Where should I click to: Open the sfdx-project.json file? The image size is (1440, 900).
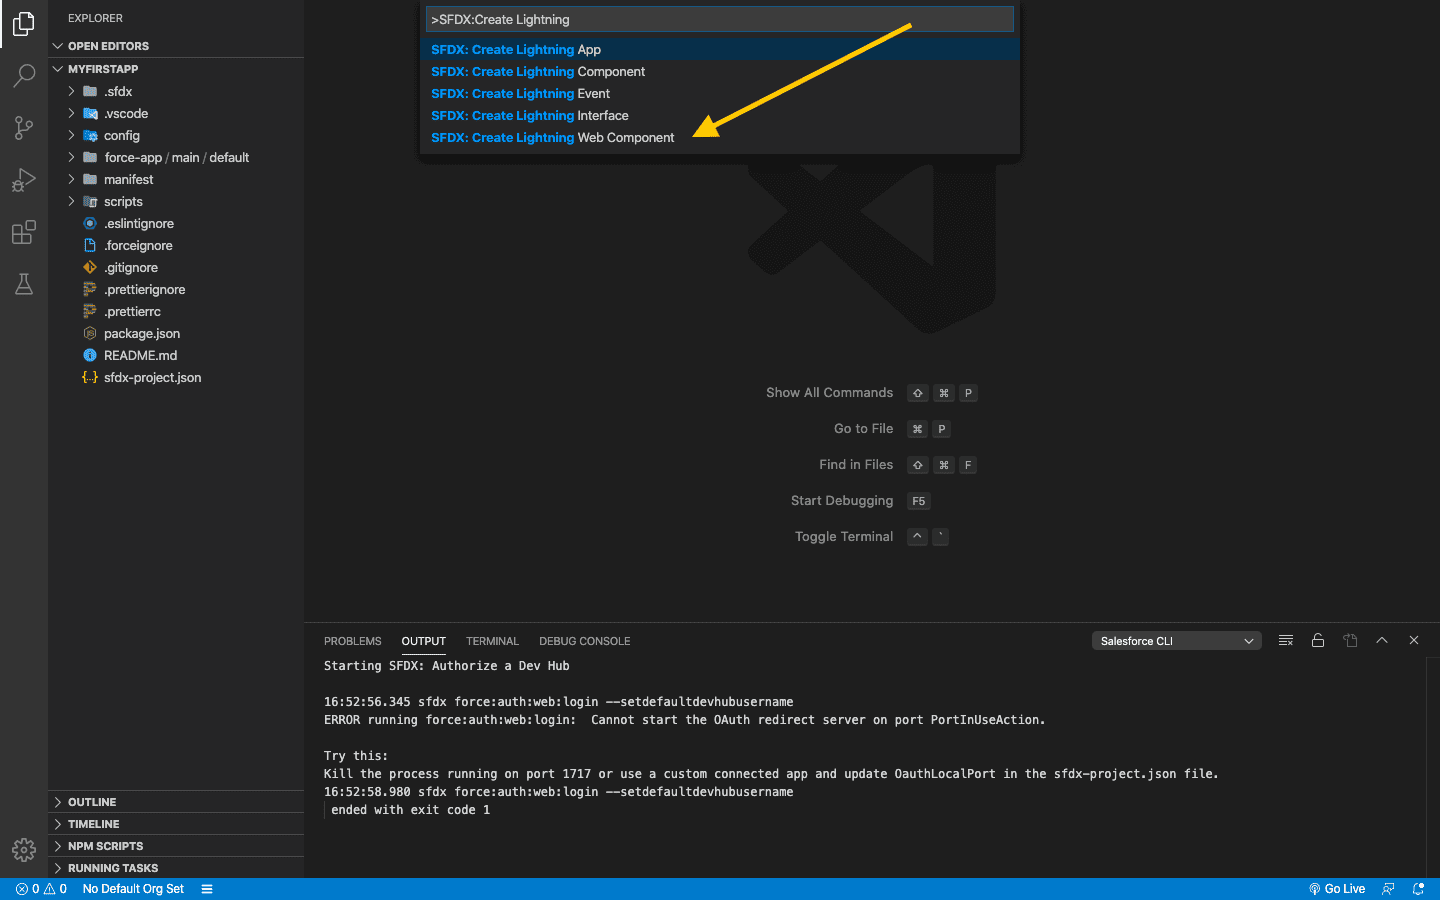(x=176, y=377)
